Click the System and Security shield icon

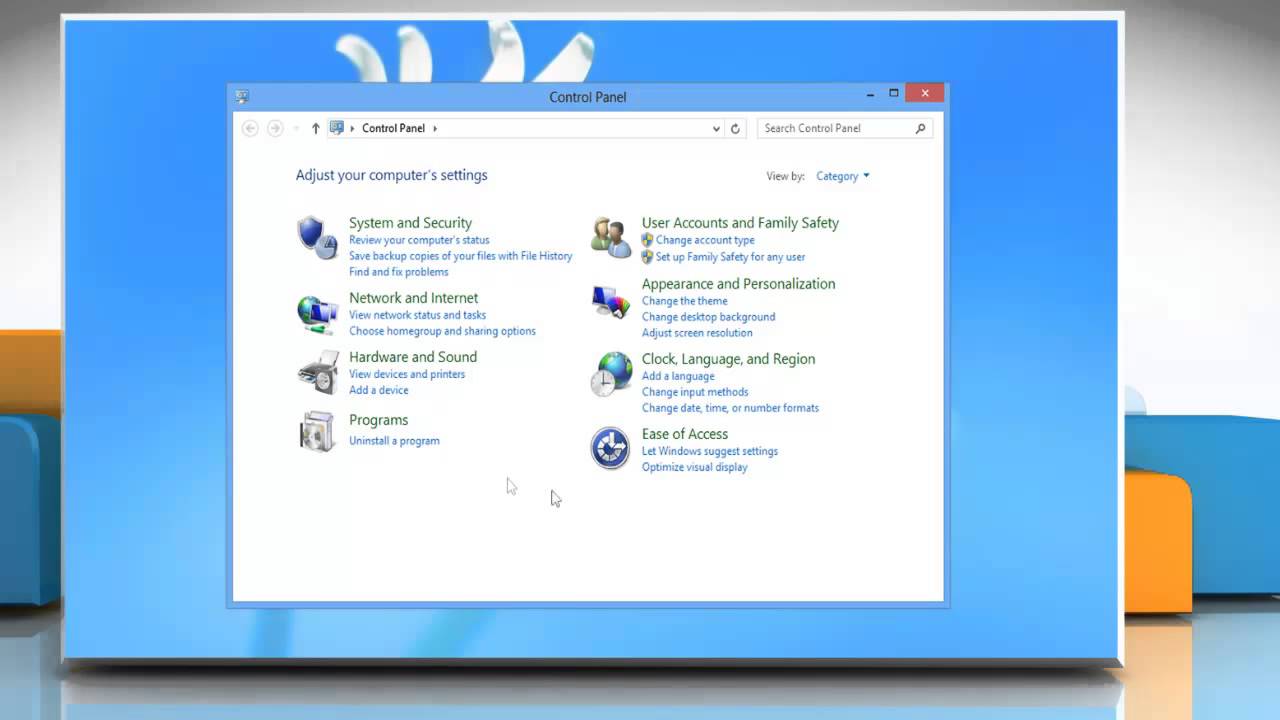click(317, 238)
